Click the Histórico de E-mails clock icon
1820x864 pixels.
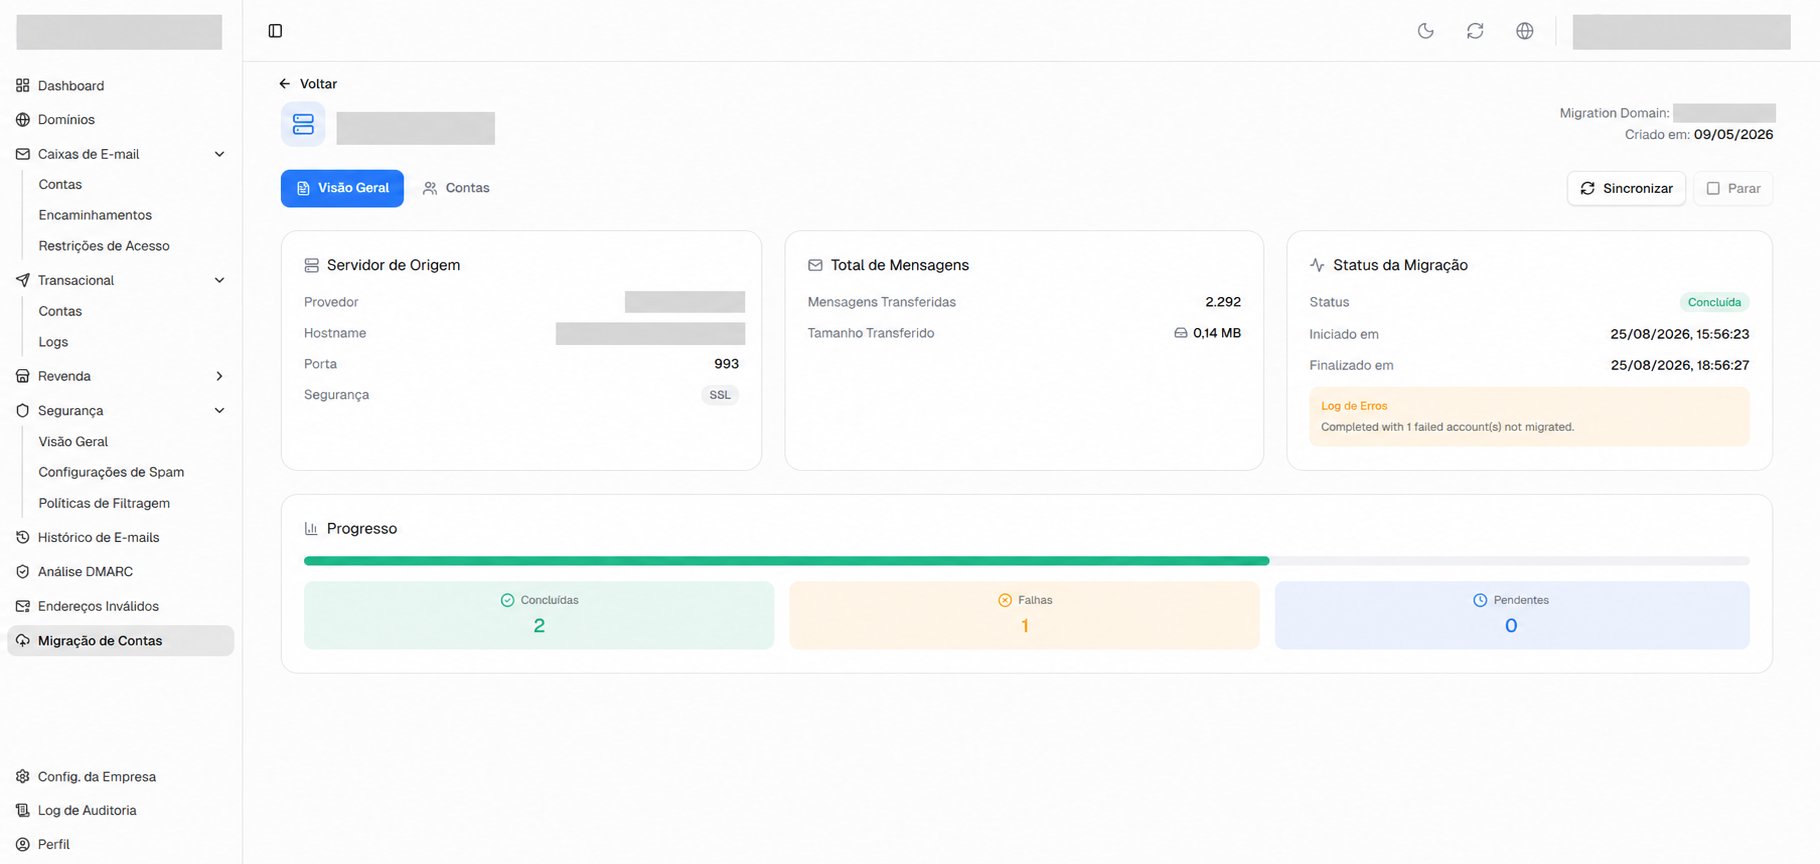pyautogui.click(x=23, y=537)
